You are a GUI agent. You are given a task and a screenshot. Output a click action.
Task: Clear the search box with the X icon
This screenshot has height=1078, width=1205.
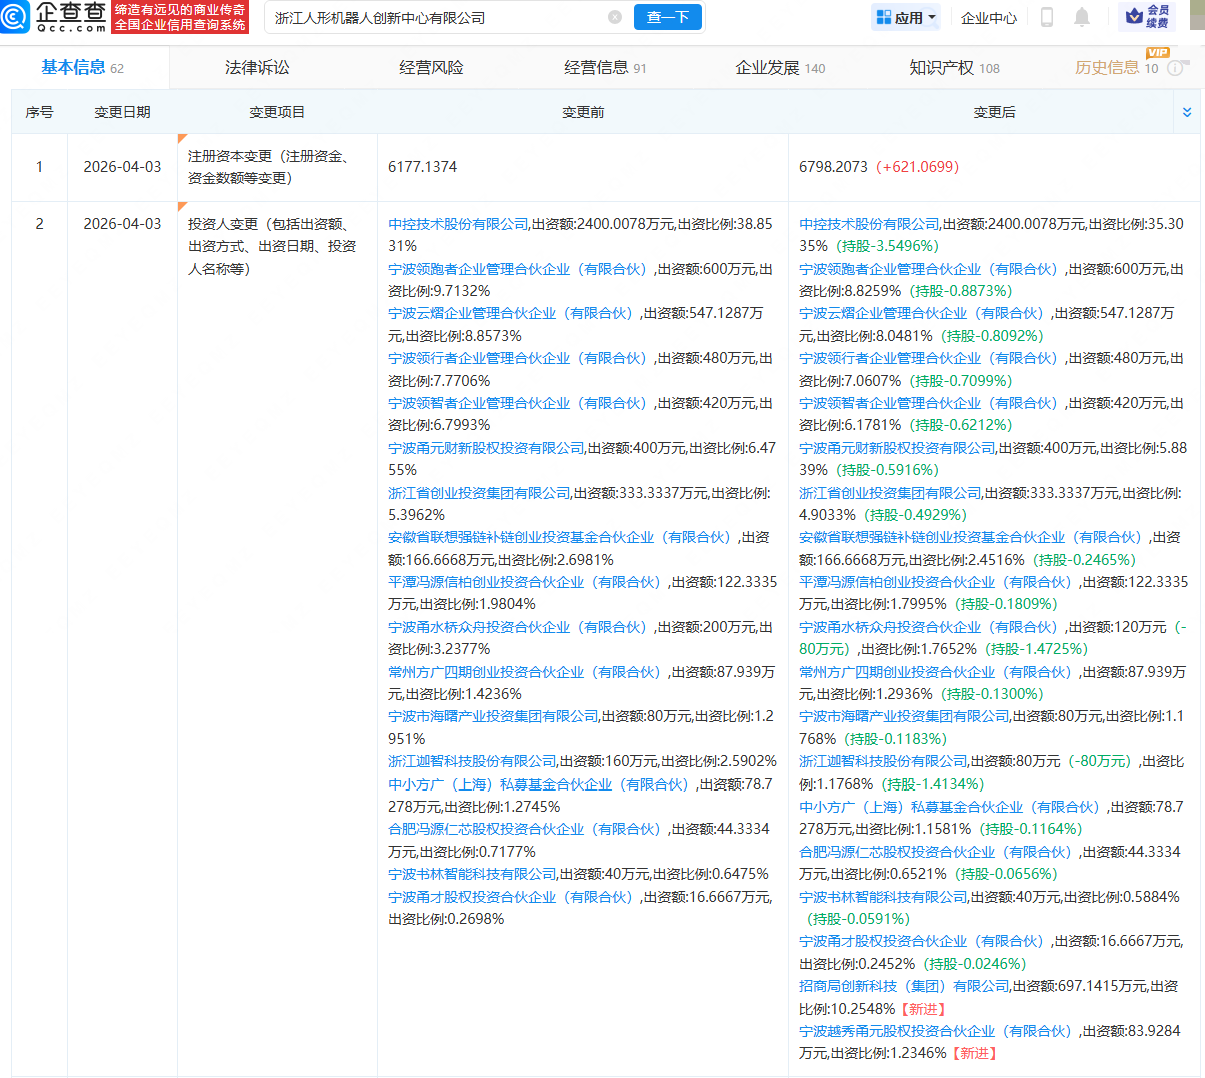click(615, 17)
